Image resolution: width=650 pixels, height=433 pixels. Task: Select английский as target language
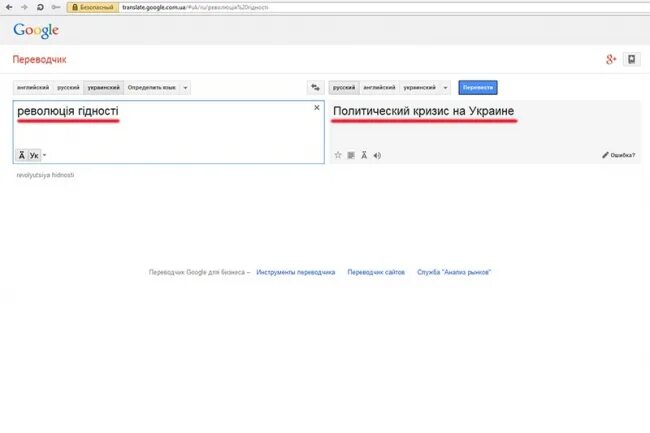click(x=379, y=87)
